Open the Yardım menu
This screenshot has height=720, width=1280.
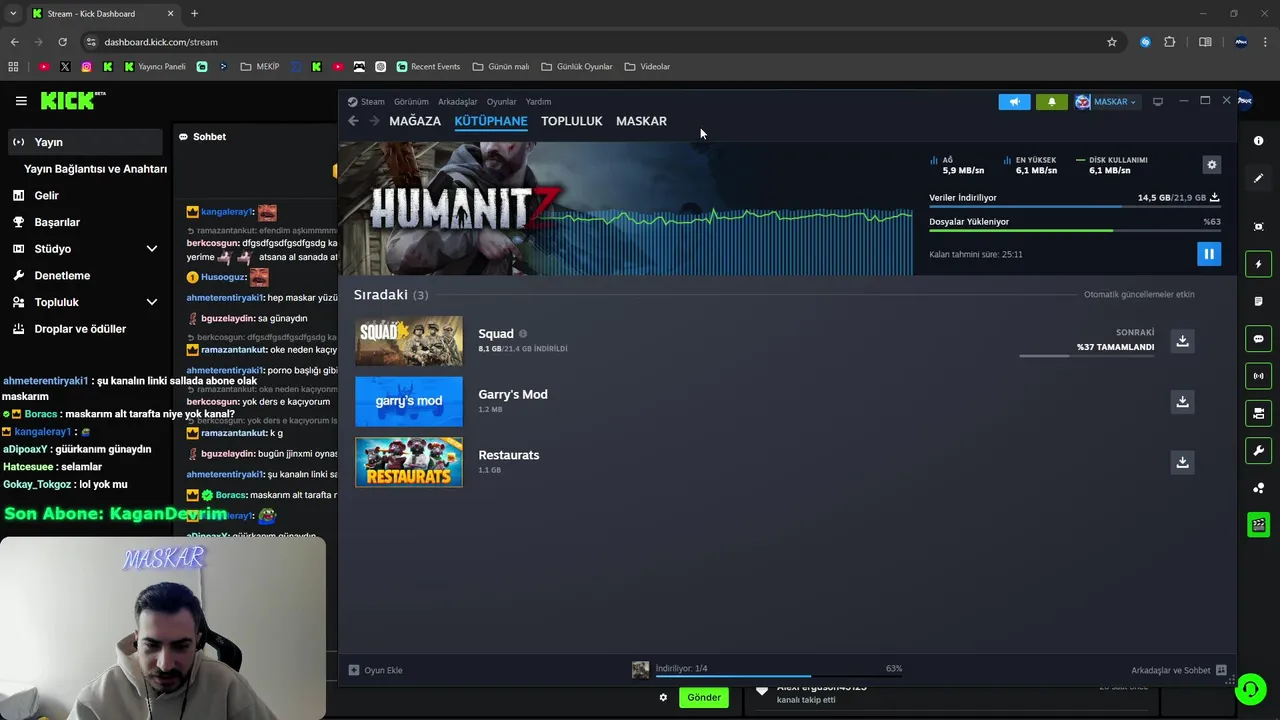coord(539,102)
